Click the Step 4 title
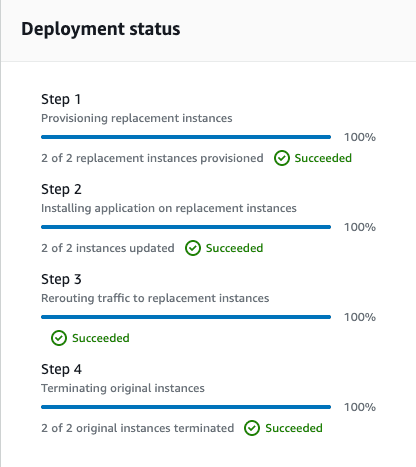416x467 pixels. (x=61, y=369)
